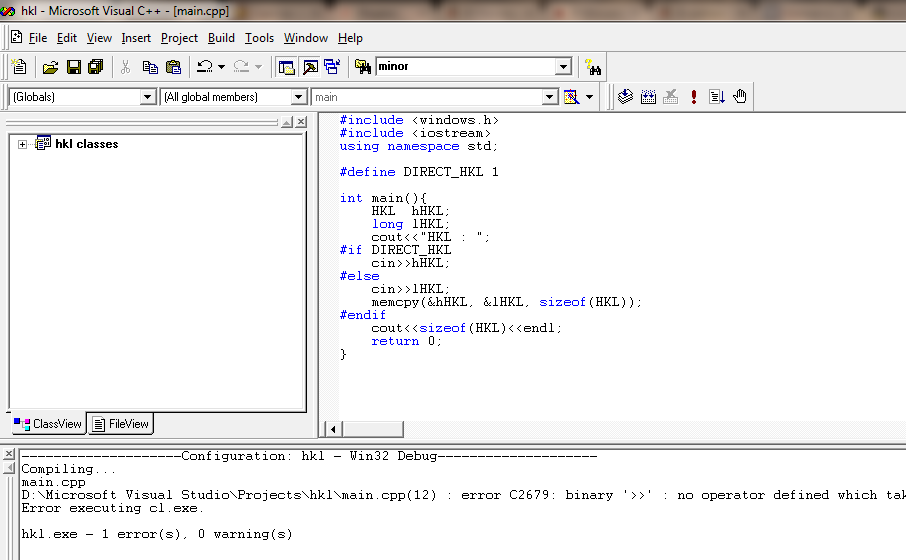Open the (Globals) class dropdown
The width and height of the screenshot is (906, 560).
coord(148,97)
